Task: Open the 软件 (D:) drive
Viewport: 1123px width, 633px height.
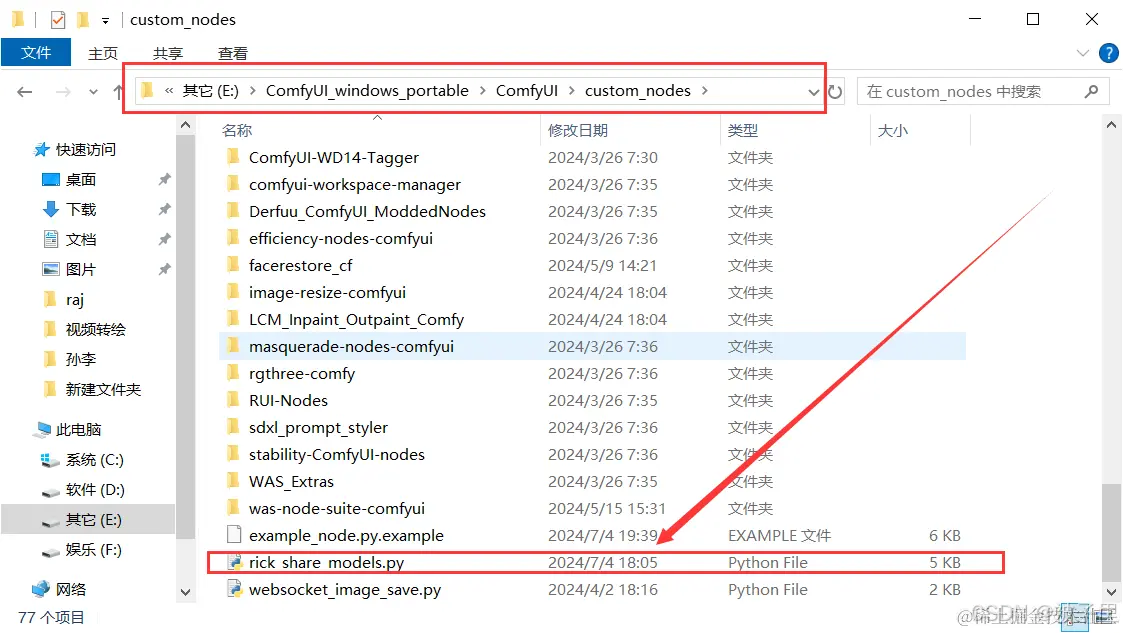Action: point(95,490)
